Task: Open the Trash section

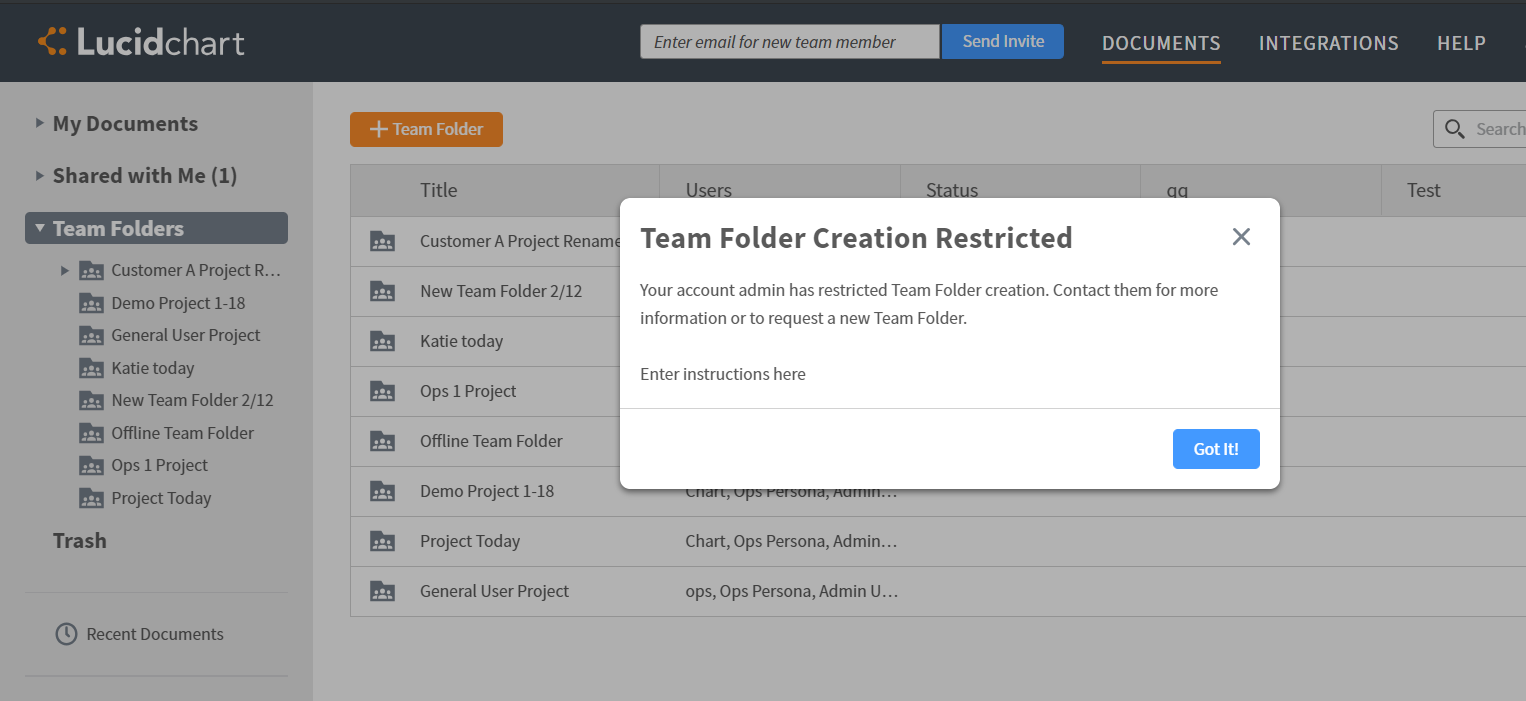Action: point(80,540)
